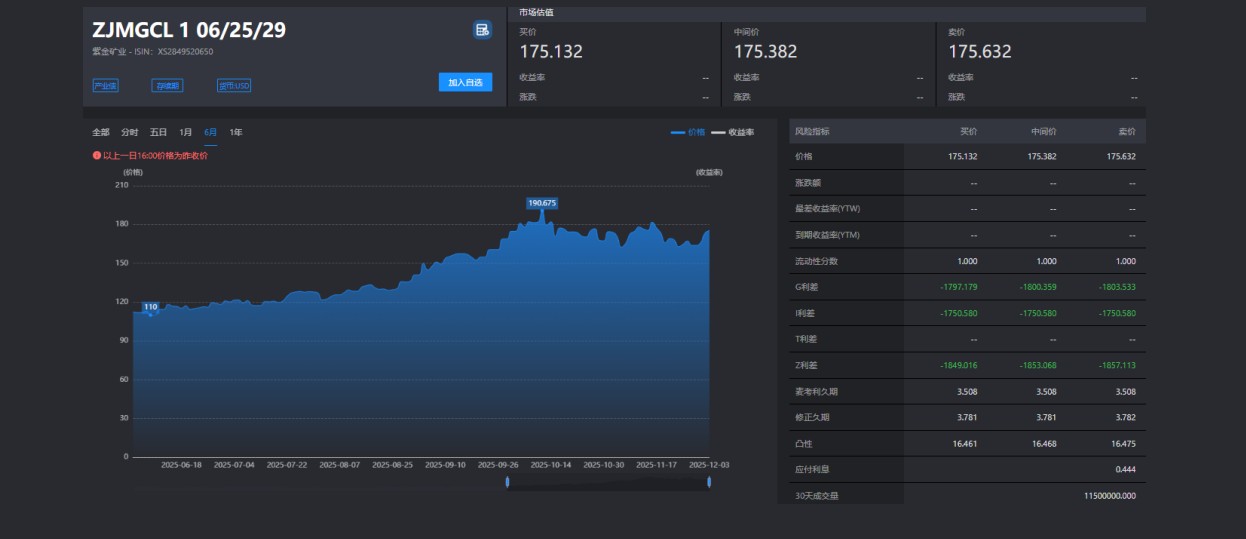Switch chart range to 分时

pos(130,132)
